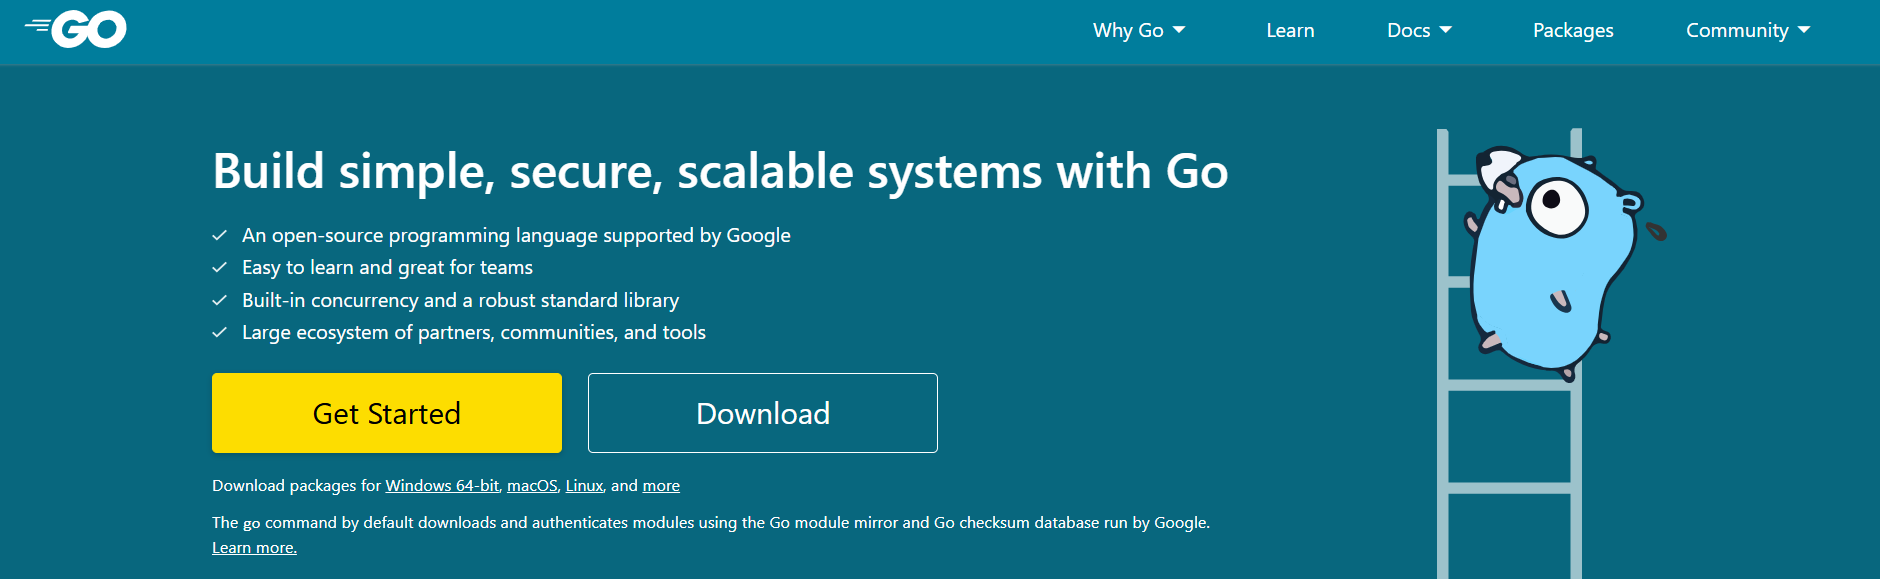Expand the Why Go dropdown arrow
The height and width of the screenshot is (579, 1880).
(x=1179, y=30)
